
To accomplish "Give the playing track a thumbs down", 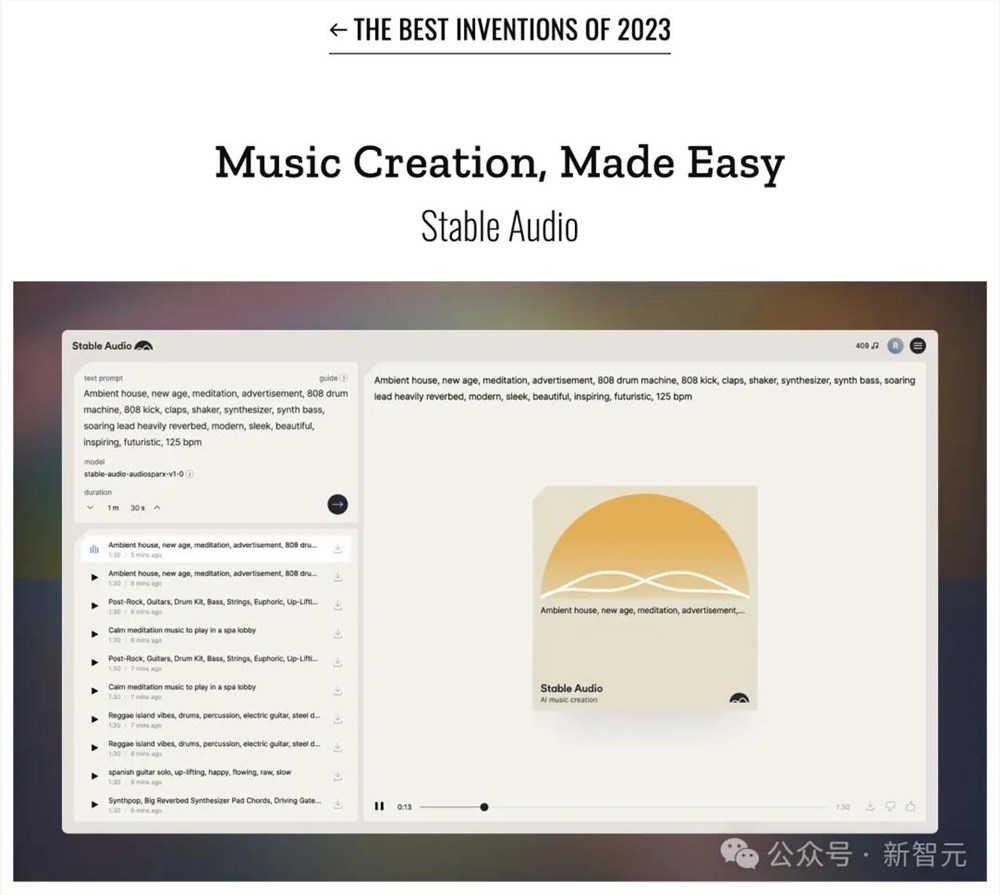I will pyautogui.click(x=890, y=806).
